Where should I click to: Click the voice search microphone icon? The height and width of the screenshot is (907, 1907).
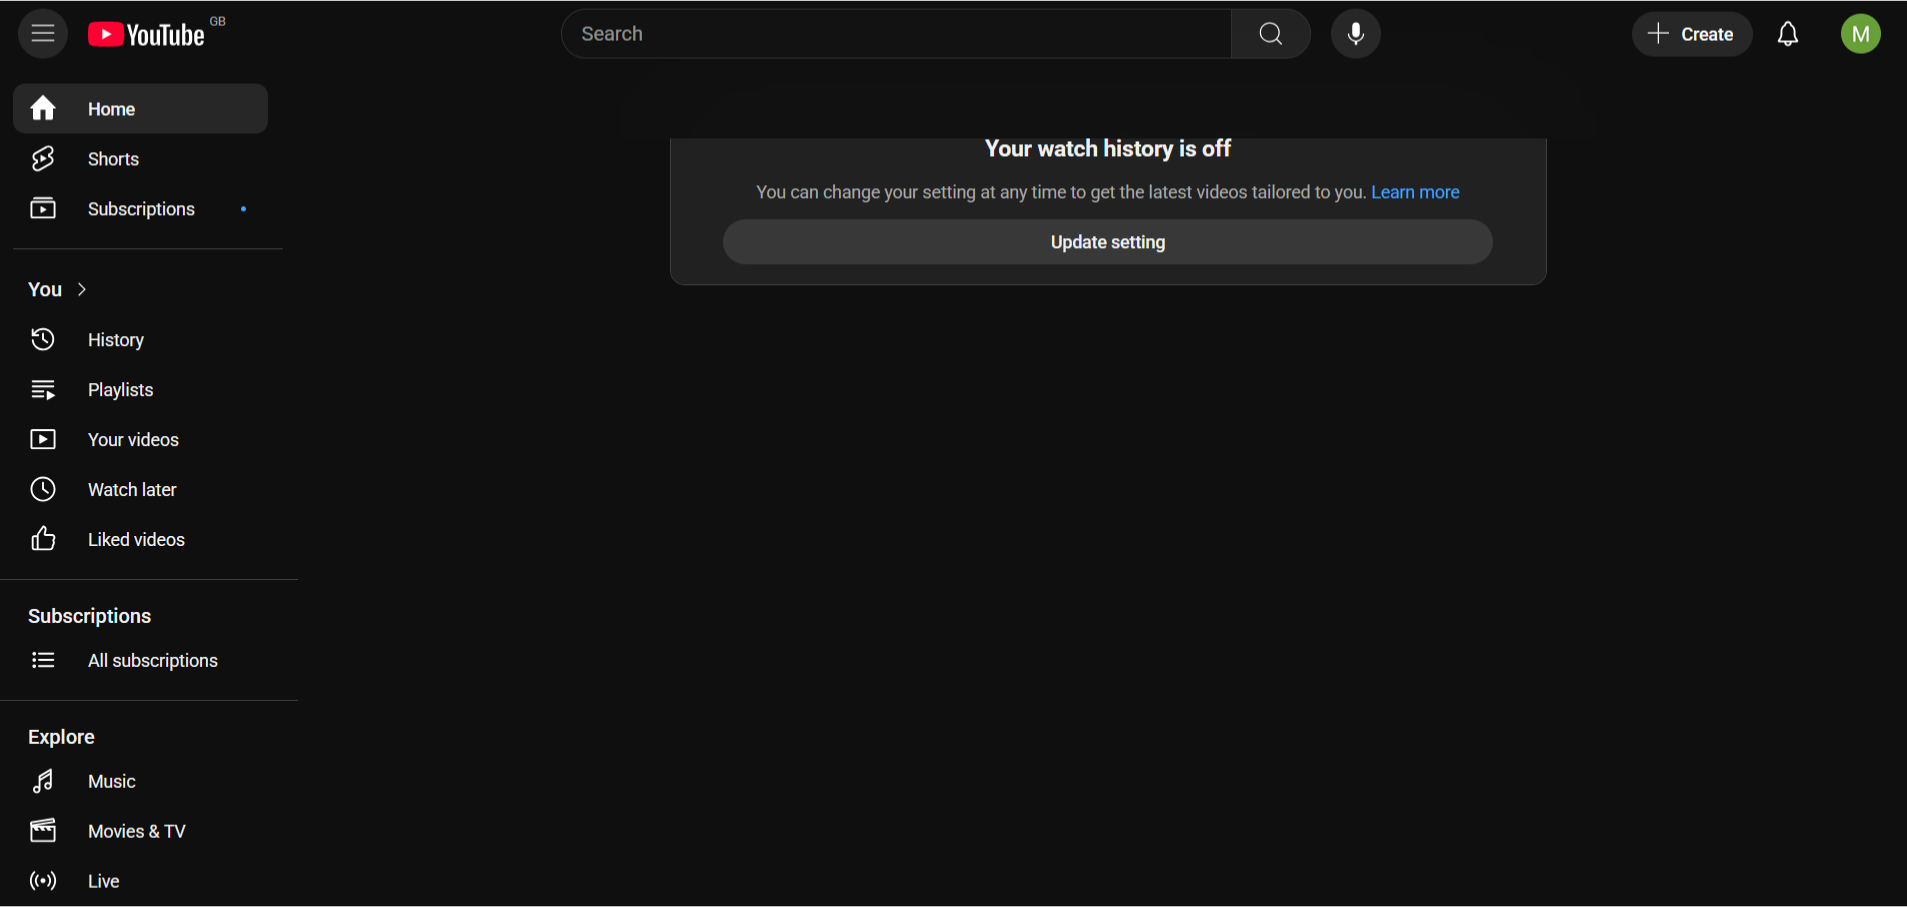[1355, 33]
